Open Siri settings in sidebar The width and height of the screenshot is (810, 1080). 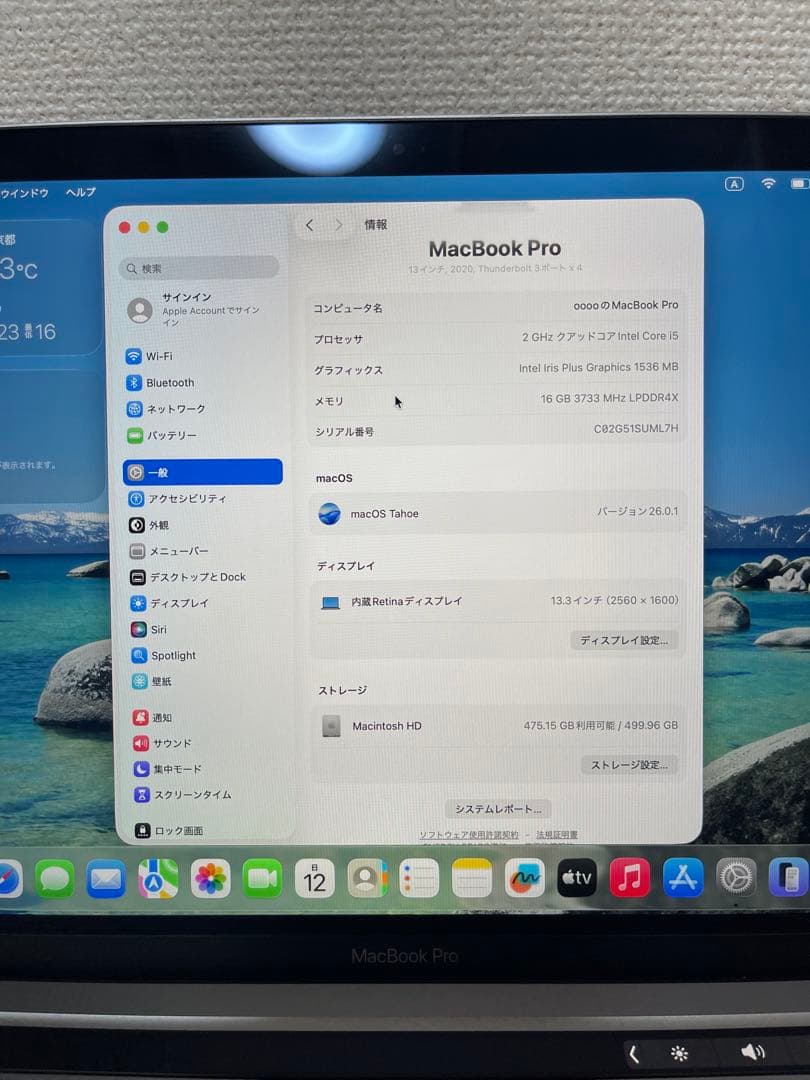pos(149,630)
